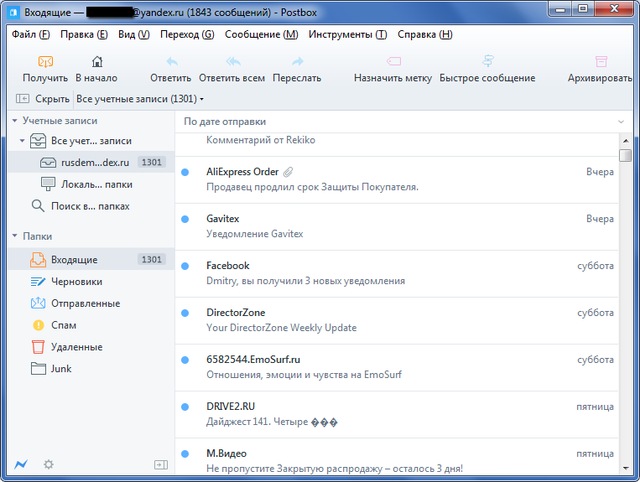Collapse the Учетные записи section
Image resolution: width=640 pixels, height=482 pixels.
[15, 120]
